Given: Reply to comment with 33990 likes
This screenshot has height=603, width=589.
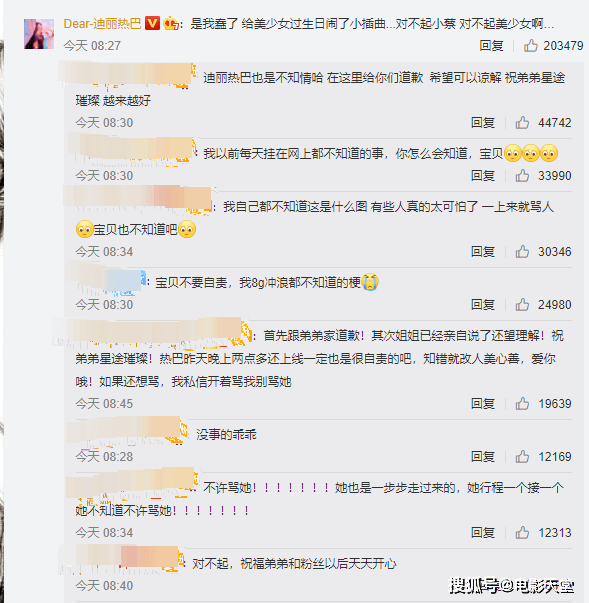Looking at the screenshot, I should pyautogui.click(x=483, y=176).
